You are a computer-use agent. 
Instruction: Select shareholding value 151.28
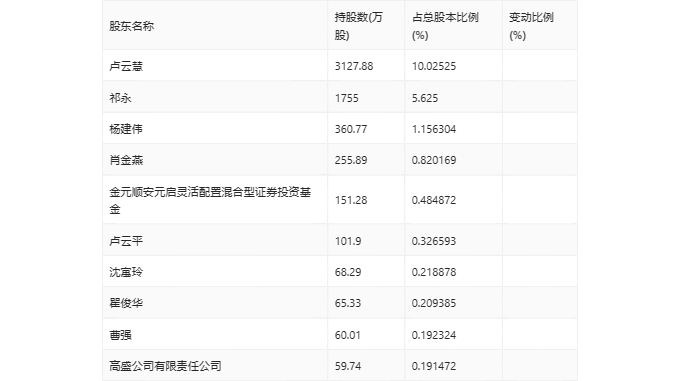click(x=351, y=200)
